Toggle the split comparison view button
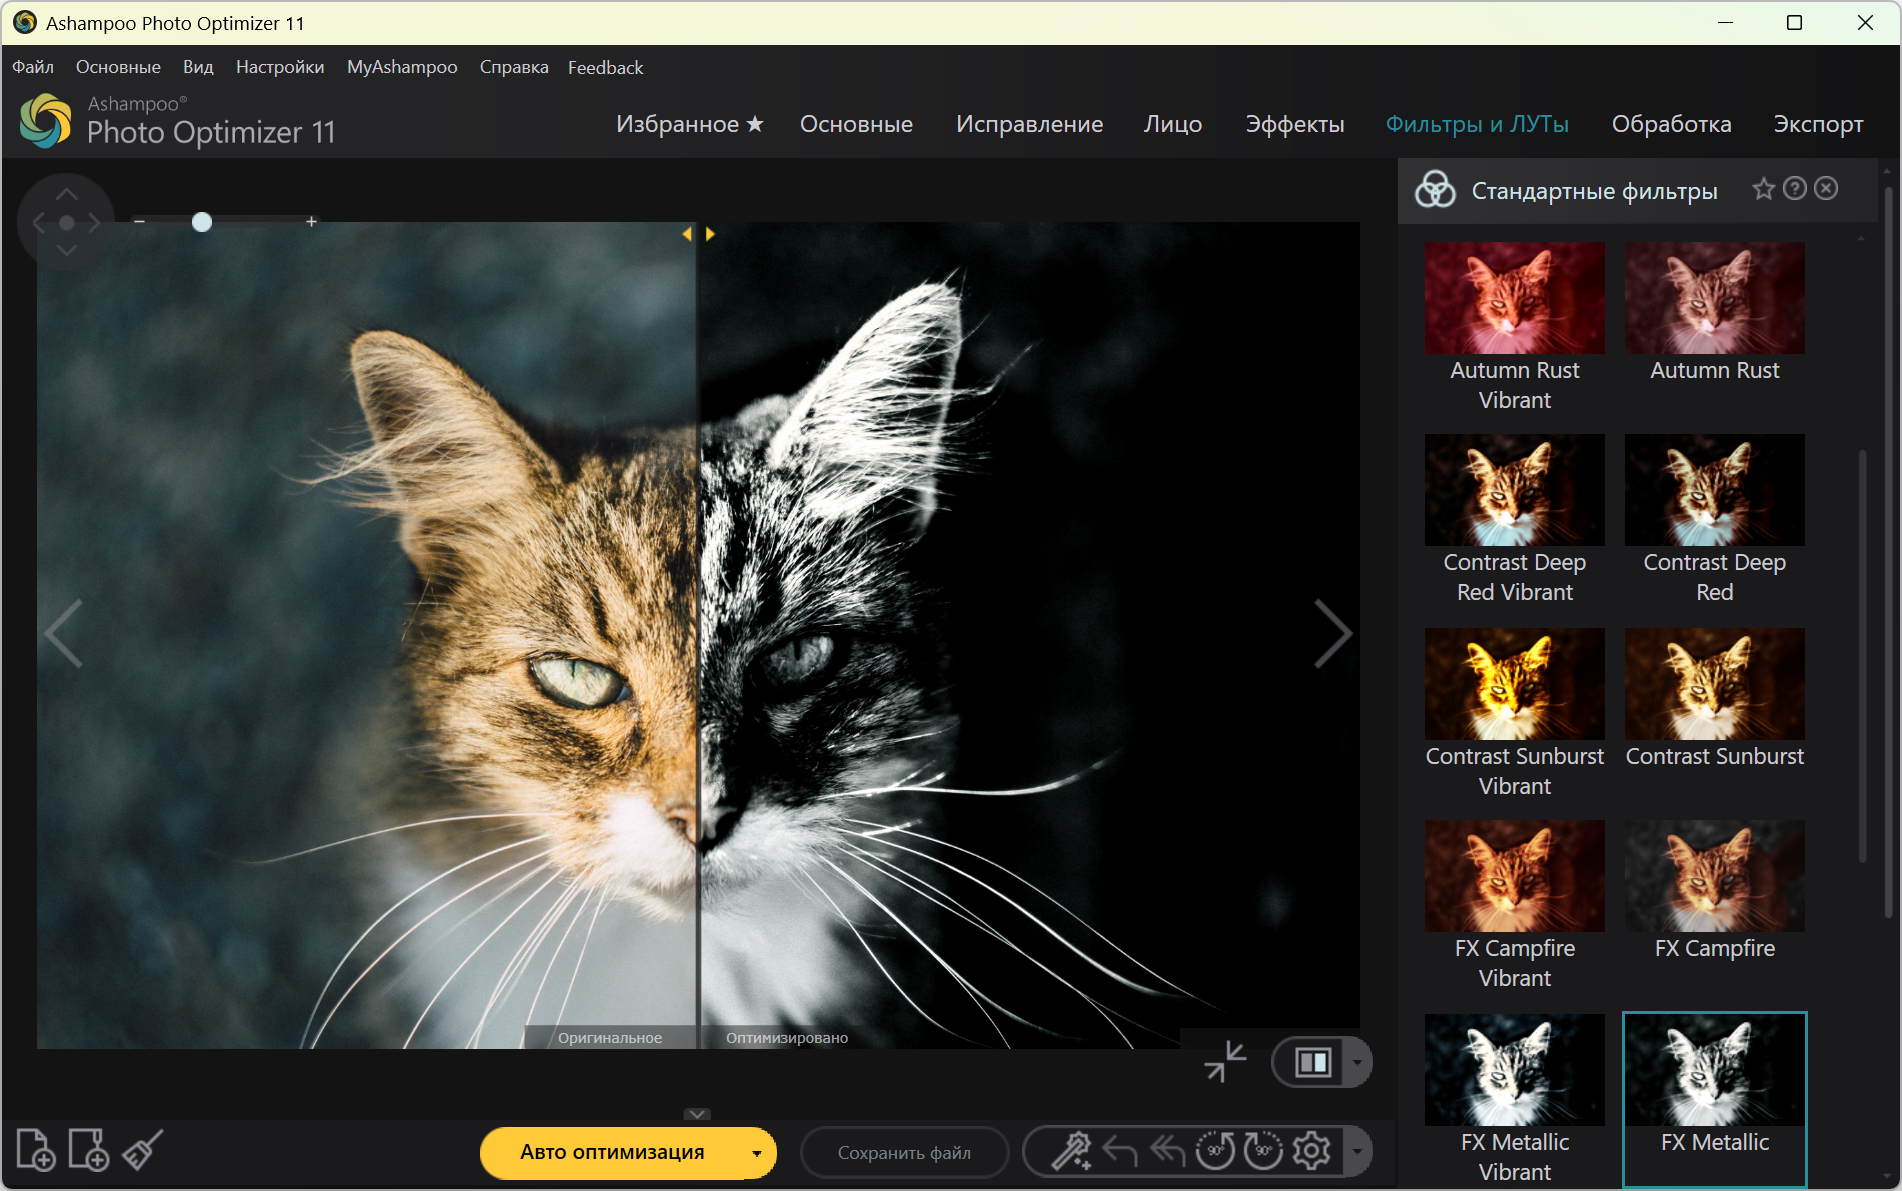This screenshot has width=1902, height=1191. pos(1312,1062)
